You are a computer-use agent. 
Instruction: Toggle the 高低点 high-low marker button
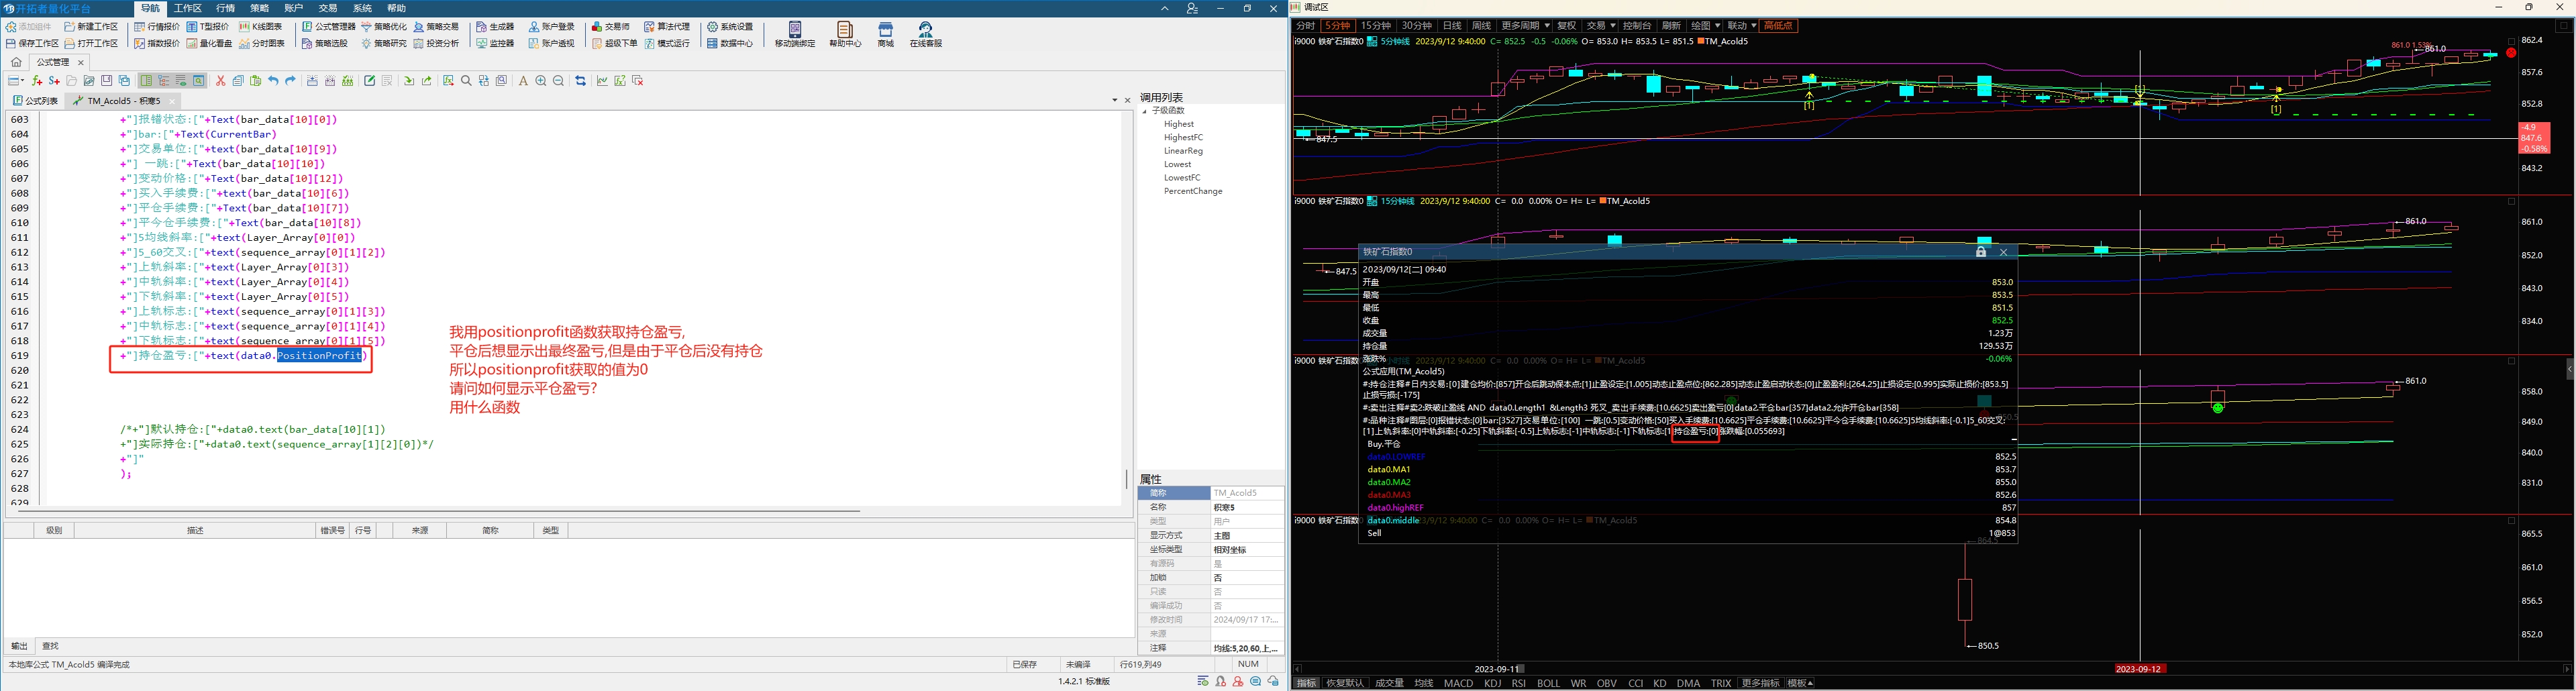[1778, 26]
